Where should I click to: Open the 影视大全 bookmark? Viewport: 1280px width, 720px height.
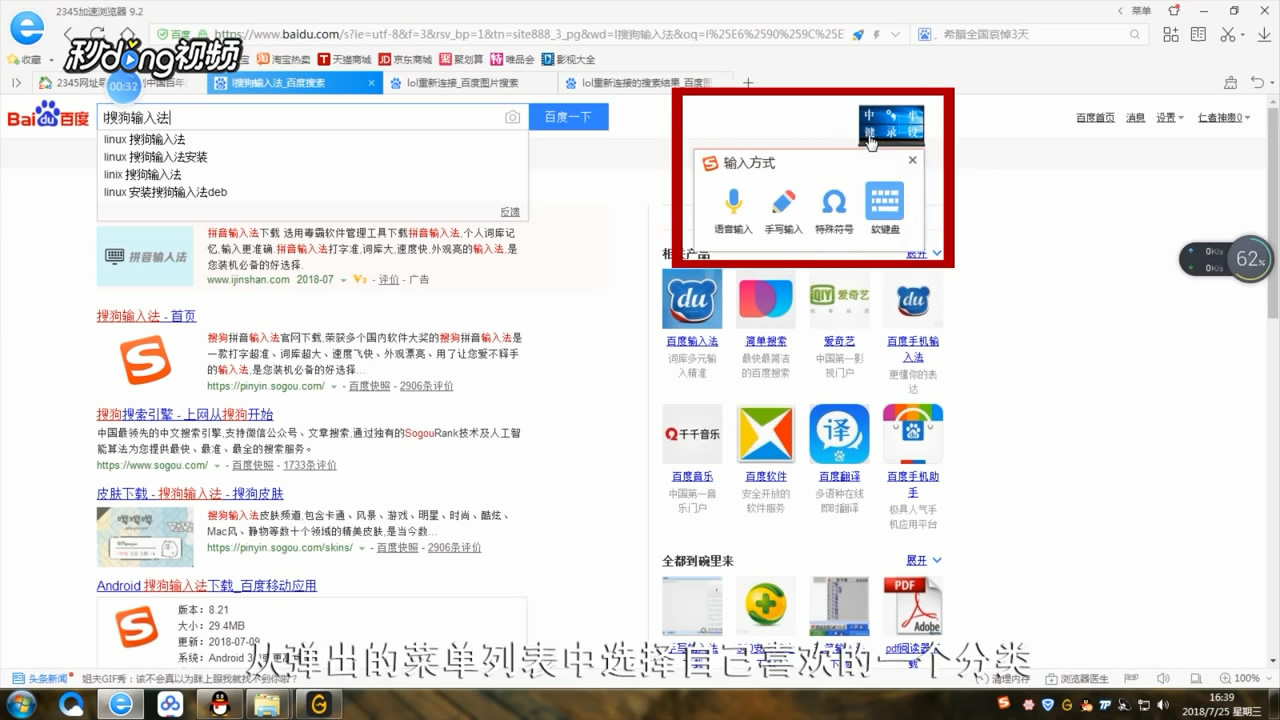pos(567,60)
